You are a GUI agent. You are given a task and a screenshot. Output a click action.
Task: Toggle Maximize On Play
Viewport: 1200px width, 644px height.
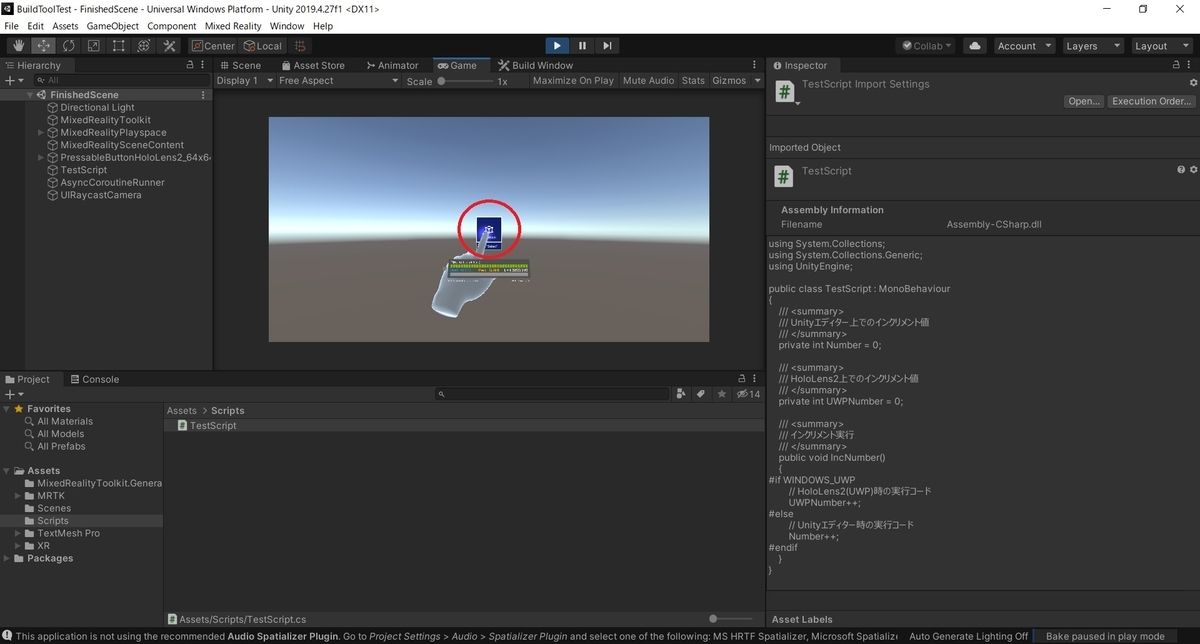point(573,80)
